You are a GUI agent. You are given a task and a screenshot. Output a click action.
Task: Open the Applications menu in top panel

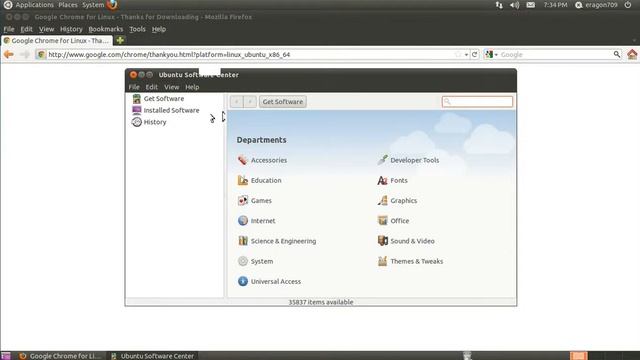pyautogui.click(x=34, y=5)
